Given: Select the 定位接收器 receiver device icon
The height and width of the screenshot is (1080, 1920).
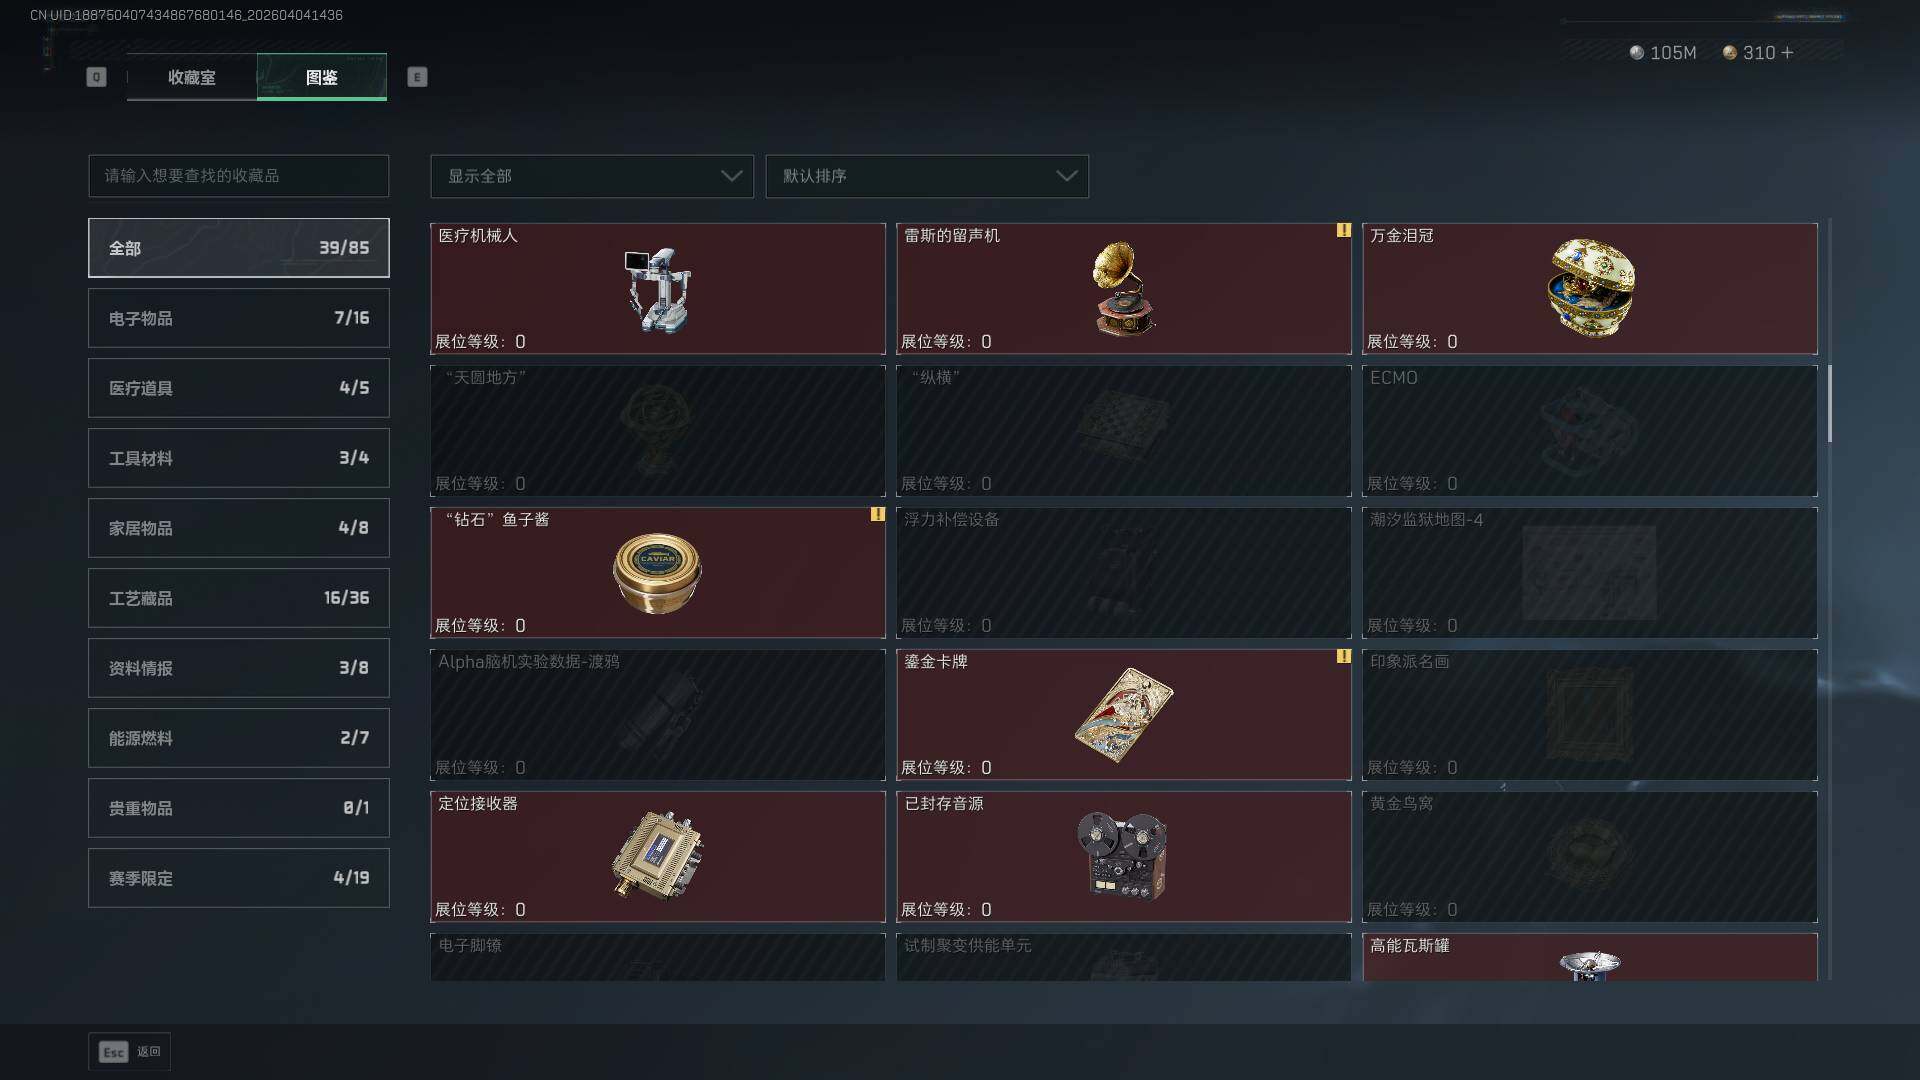Looking at the screenshot, I should tap(658, 856).
